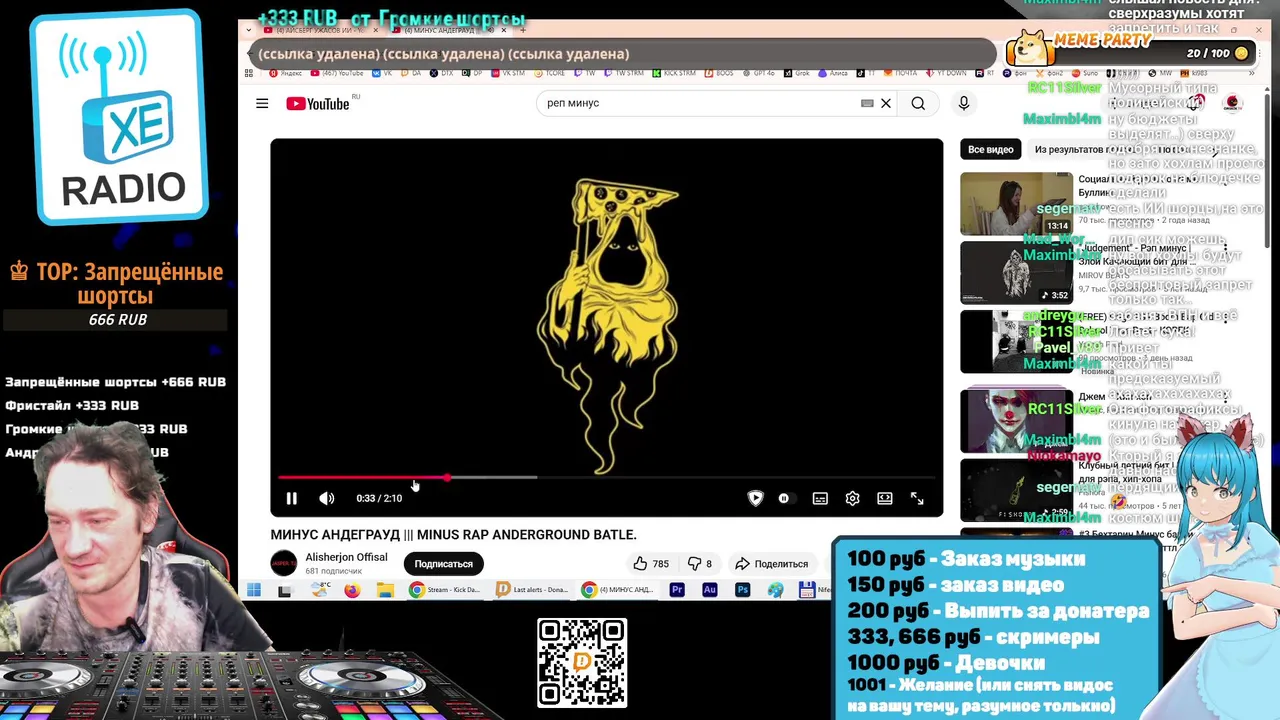
Task: Switch to 'Stream - Kick Da...' Chrome window
Action: tap(447, 591)
